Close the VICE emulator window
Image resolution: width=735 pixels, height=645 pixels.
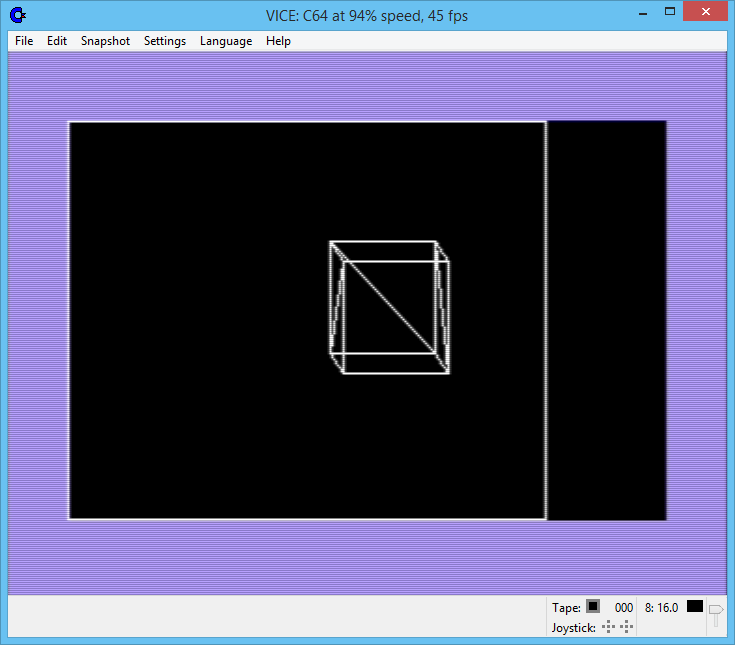705,12
